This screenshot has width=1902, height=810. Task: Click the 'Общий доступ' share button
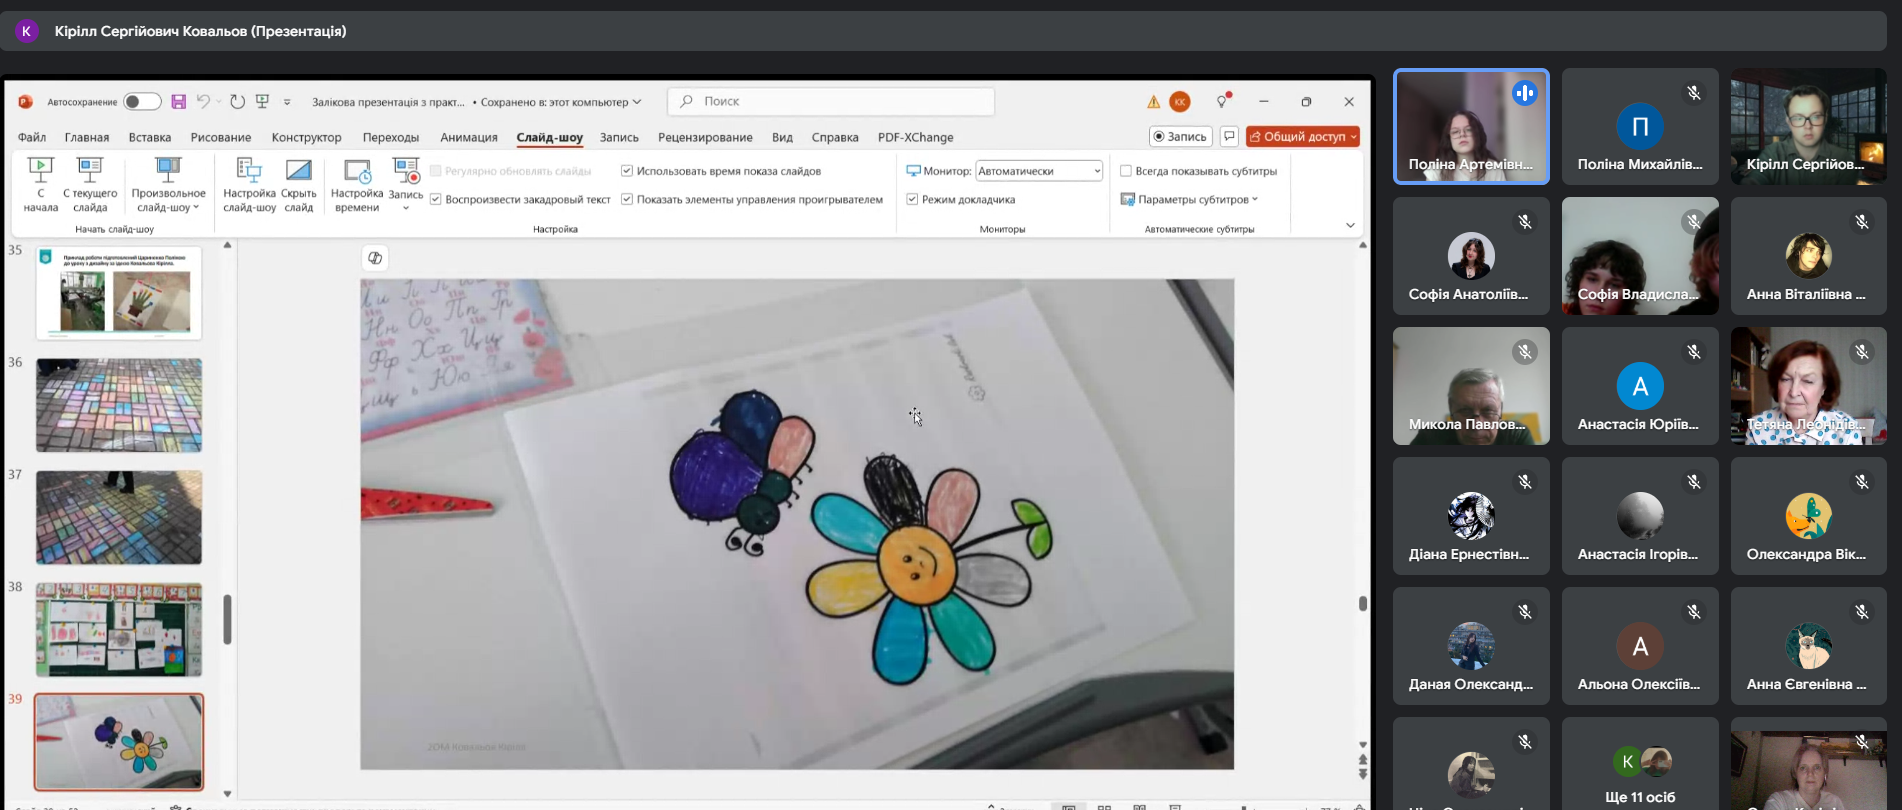click(x=1302, y=137)
